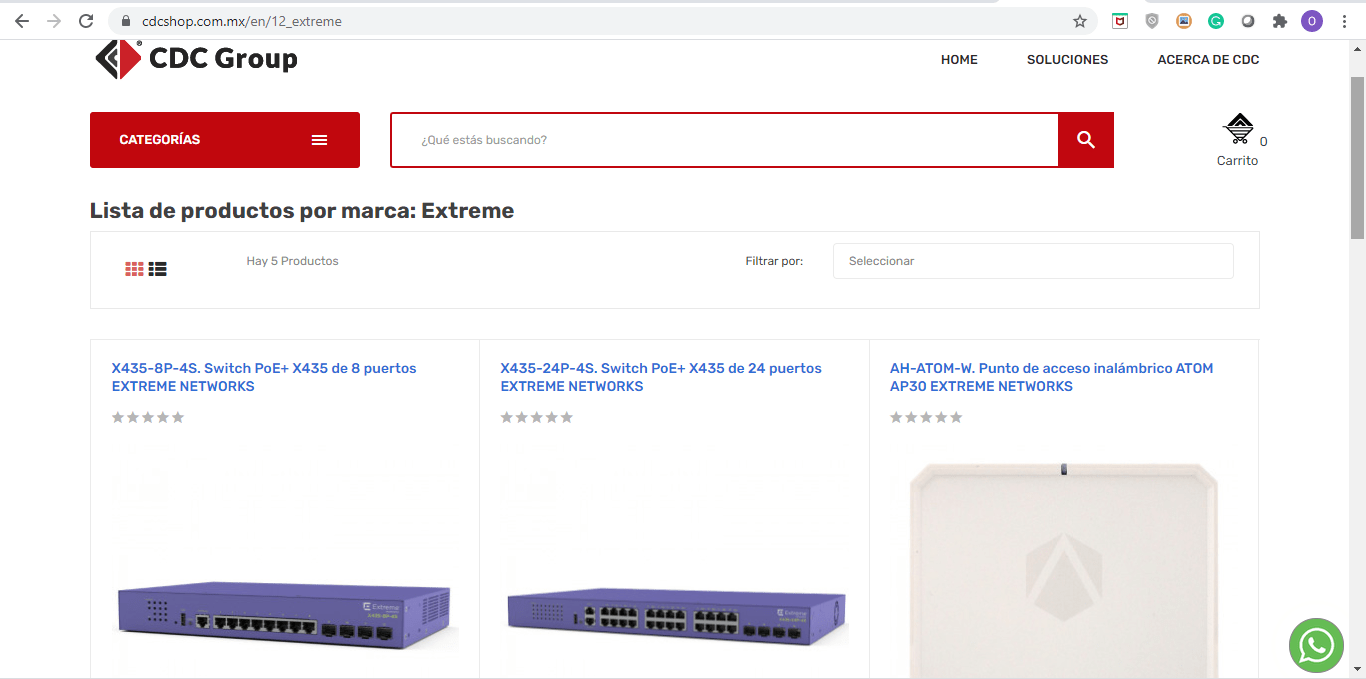Open ACERCA DE CDC page
The image size is (1366, 679).
click(1208, 60)
